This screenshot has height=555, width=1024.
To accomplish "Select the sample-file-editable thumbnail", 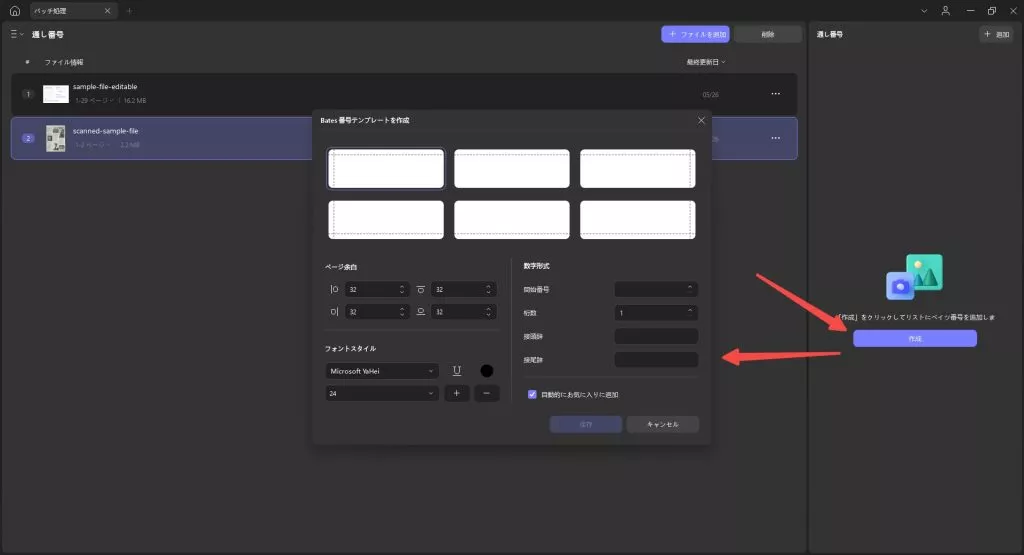I will 56,94.
